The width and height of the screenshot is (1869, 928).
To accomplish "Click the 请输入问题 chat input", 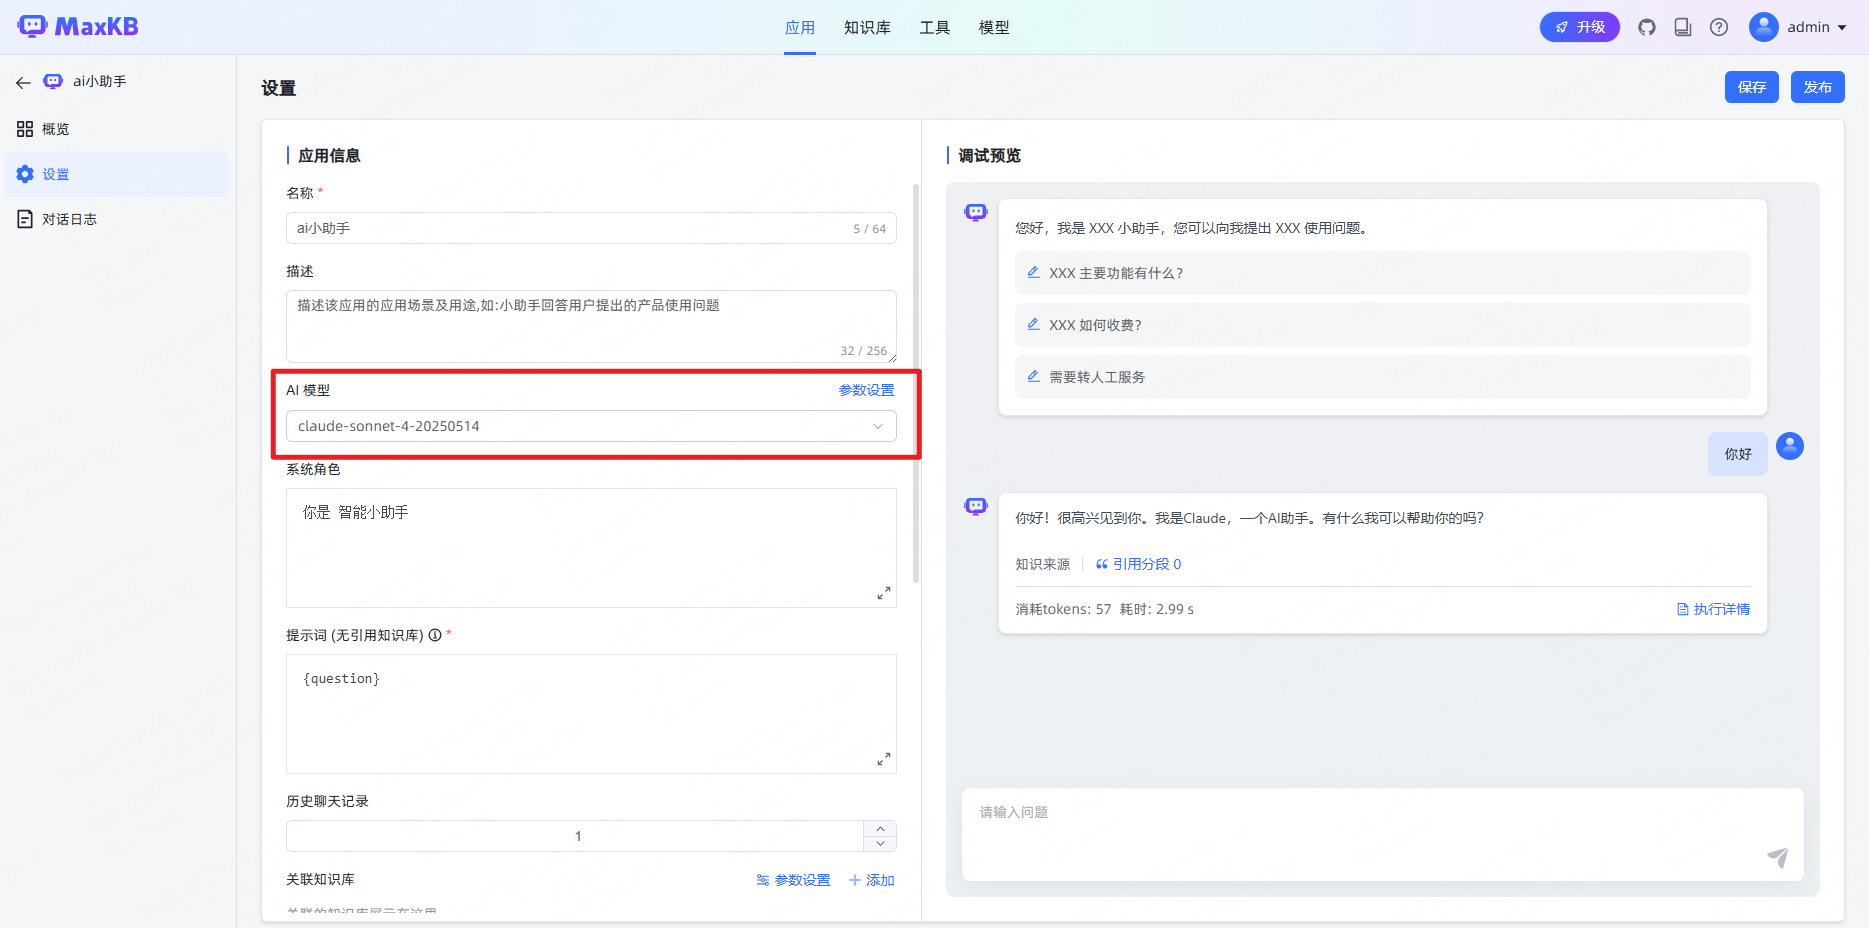I will tap(1383, 834).
